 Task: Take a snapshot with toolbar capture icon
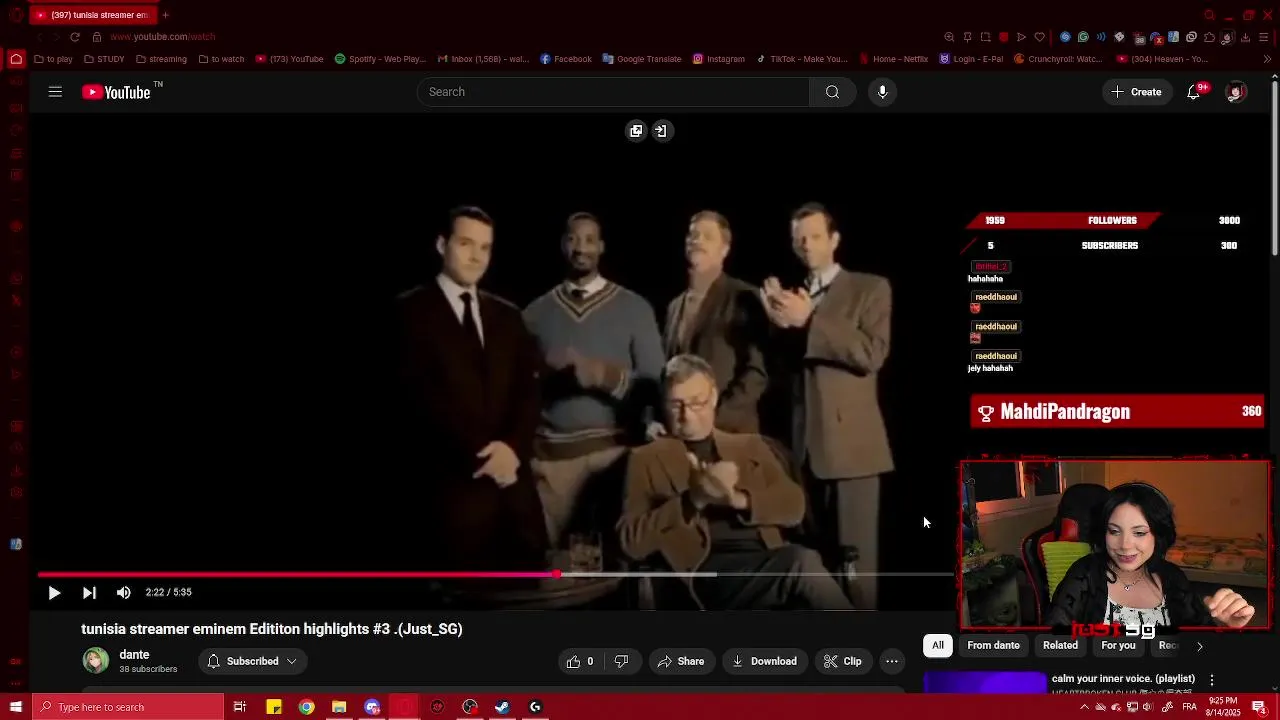pos(985,37)
